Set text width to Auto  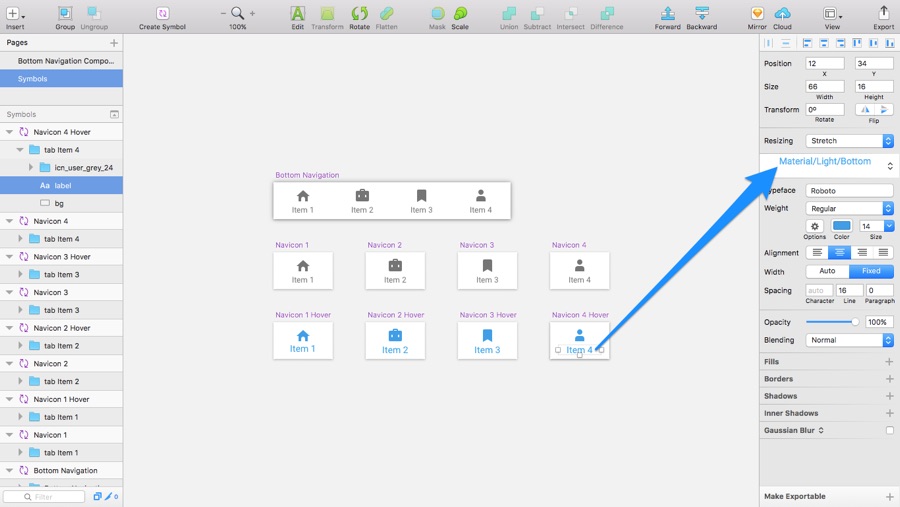(827, 271)
